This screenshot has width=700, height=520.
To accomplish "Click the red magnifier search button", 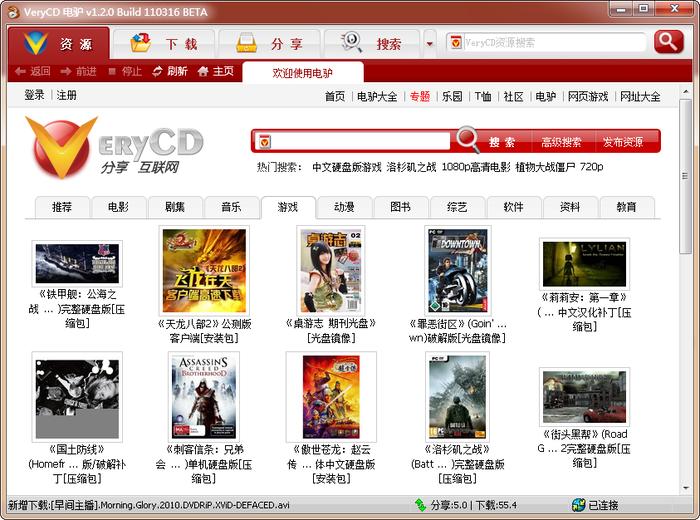I will (x=668, y=42).
